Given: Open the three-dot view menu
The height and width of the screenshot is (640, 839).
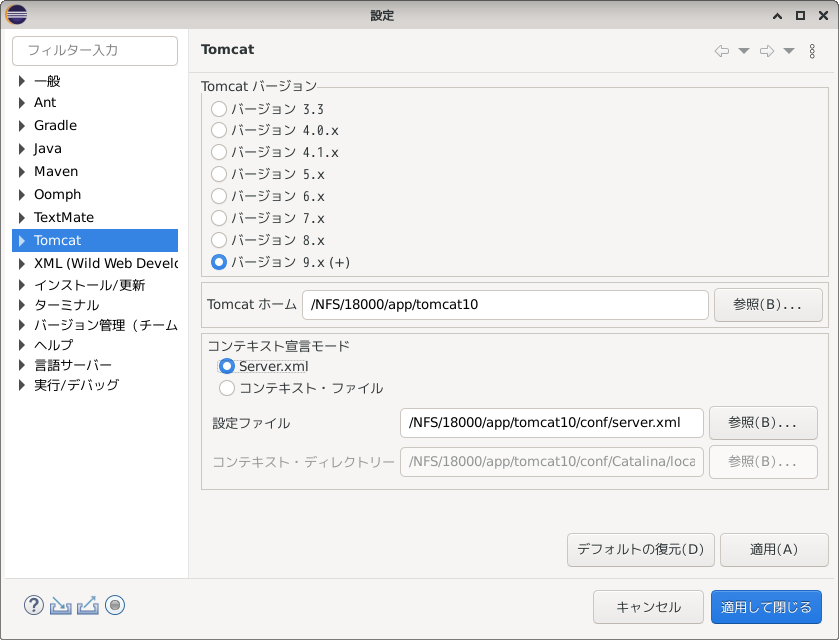Looking at the screenshot, I should coord(812,51).
